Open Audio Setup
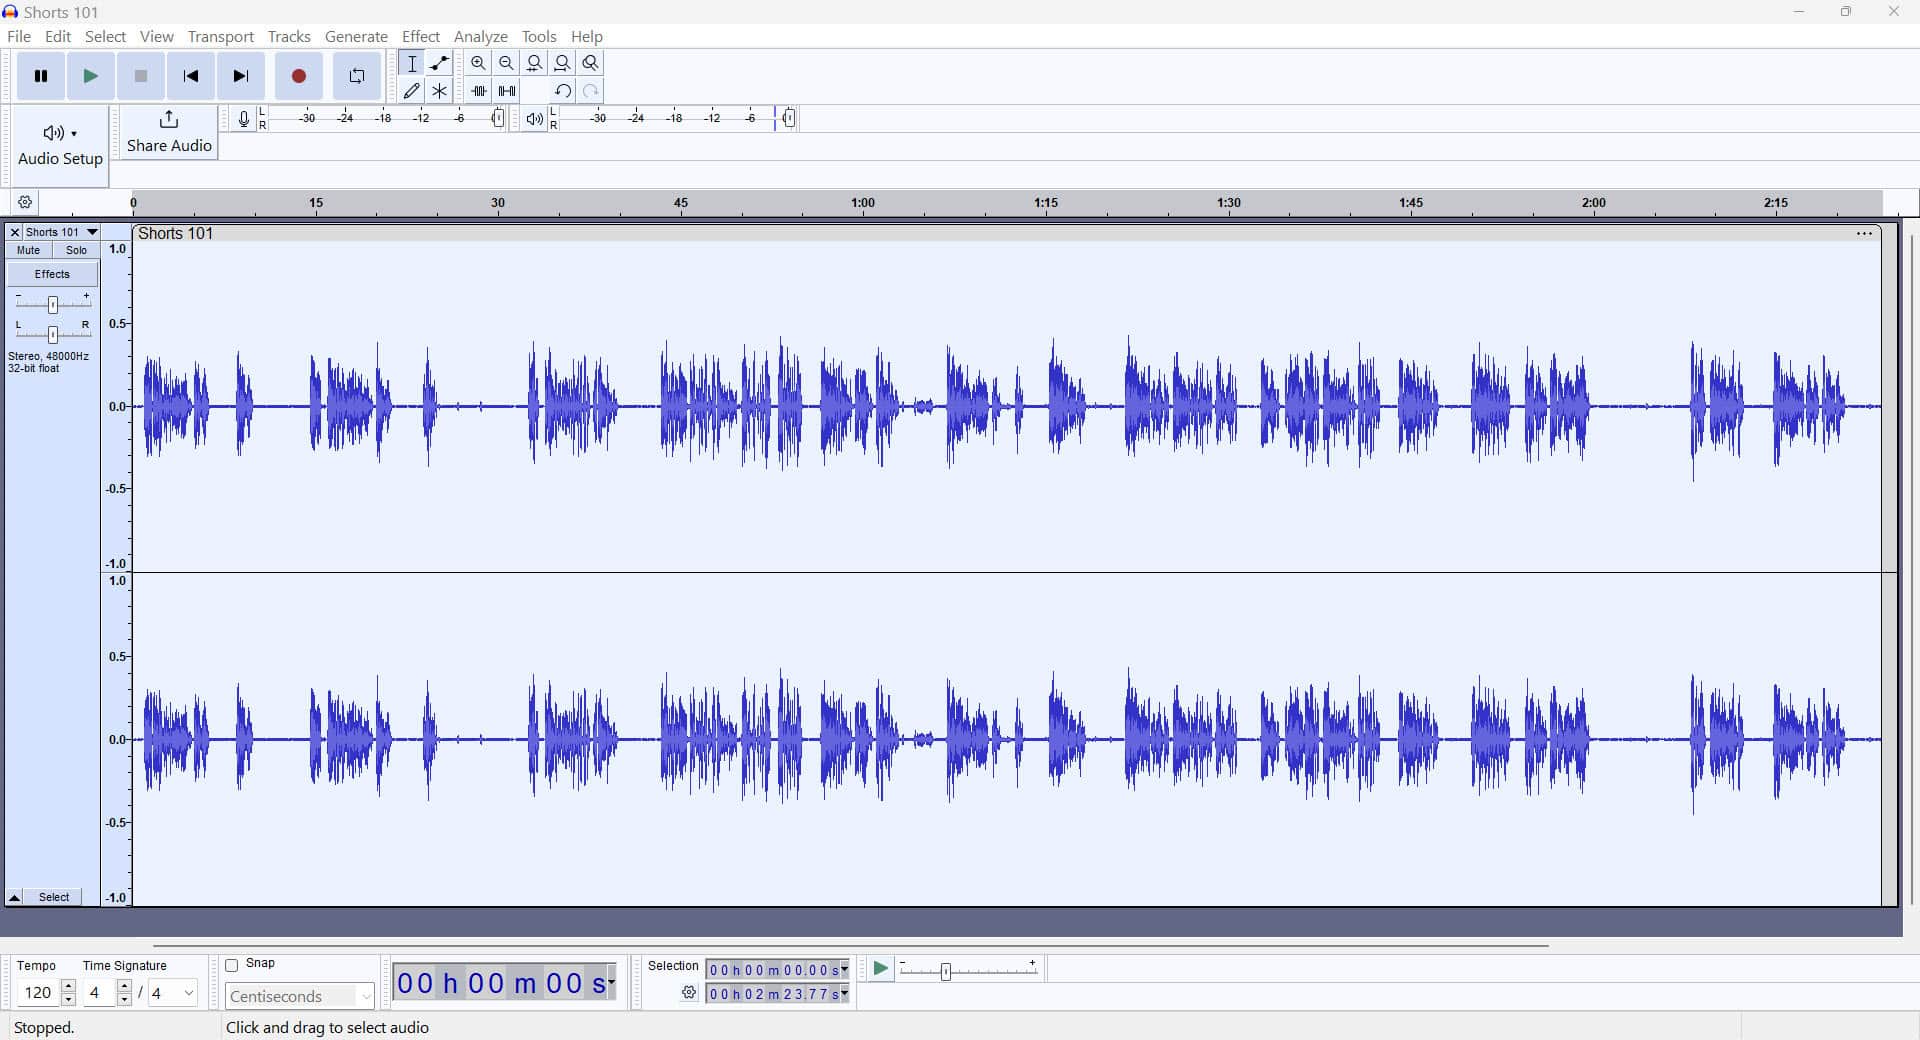 point(58,144)
